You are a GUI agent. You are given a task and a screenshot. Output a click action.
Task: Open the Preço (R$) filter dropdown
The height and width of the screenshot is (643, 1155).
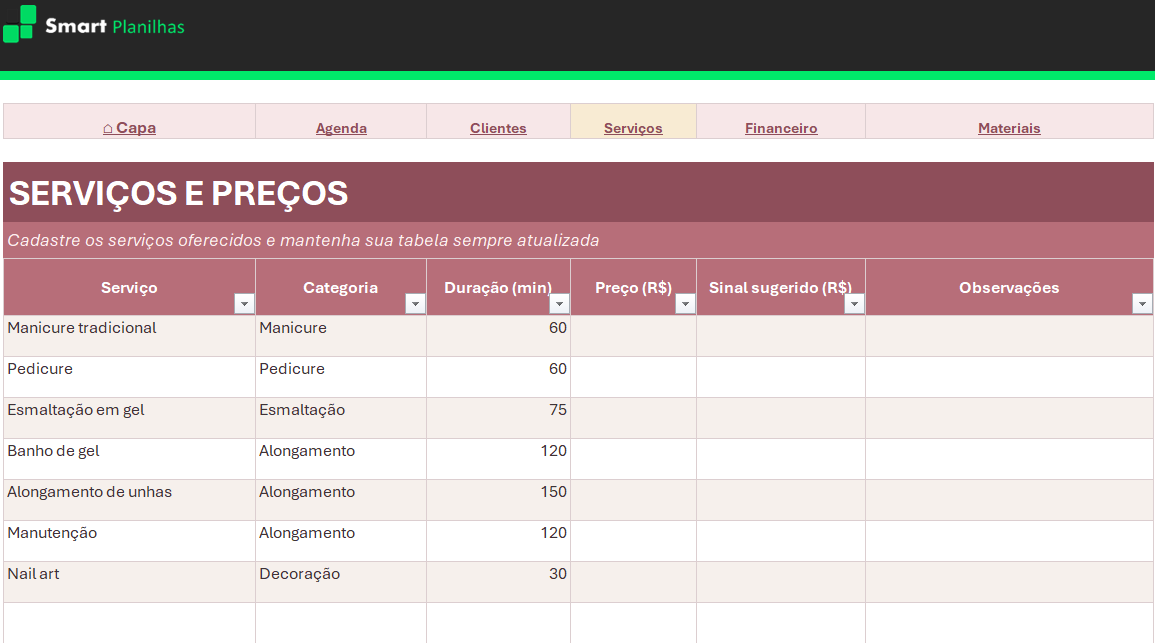point(685,303)
